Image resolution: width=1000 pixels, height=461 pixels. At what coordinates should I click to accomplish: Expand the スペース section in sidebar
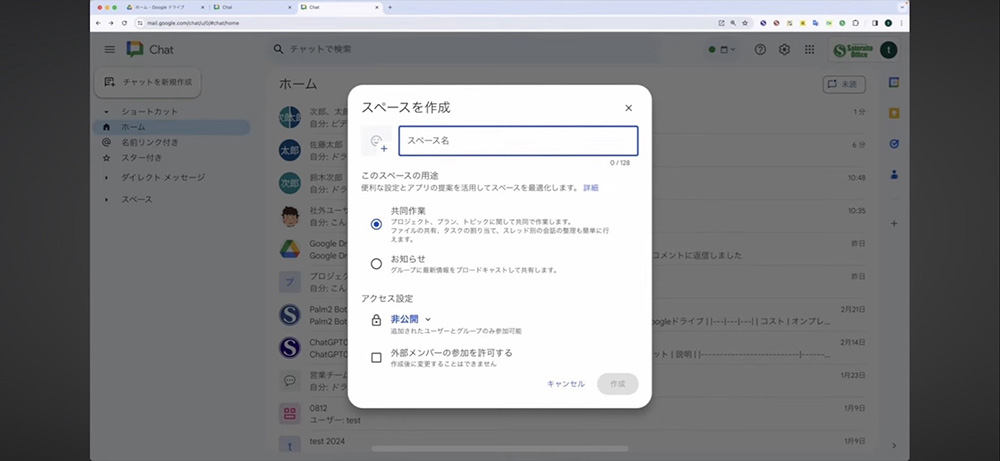(x=107, y=200)
